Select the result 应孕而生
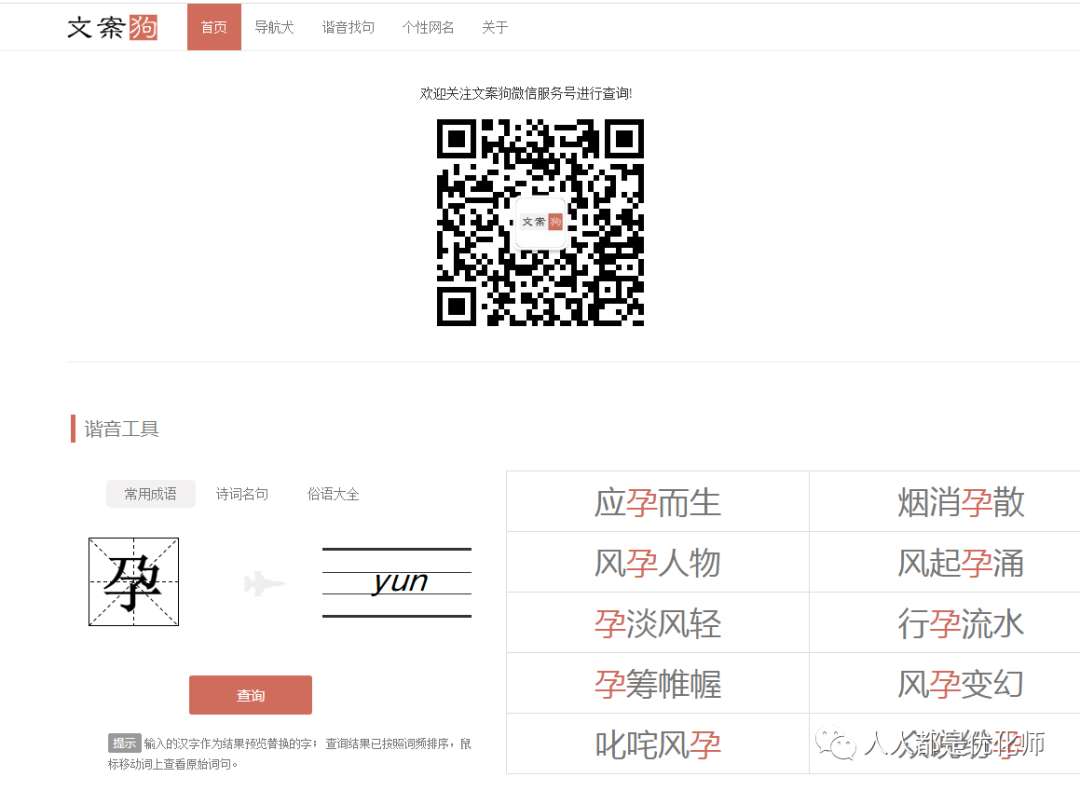The height and width of the screenshot is (791, 1080). (x=658, y=502)
